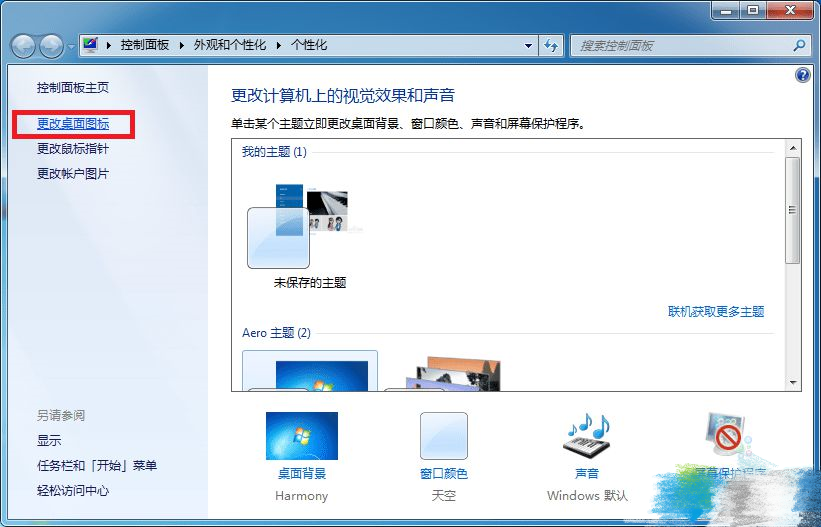Open the recent pages dropdown arrow

71,46
